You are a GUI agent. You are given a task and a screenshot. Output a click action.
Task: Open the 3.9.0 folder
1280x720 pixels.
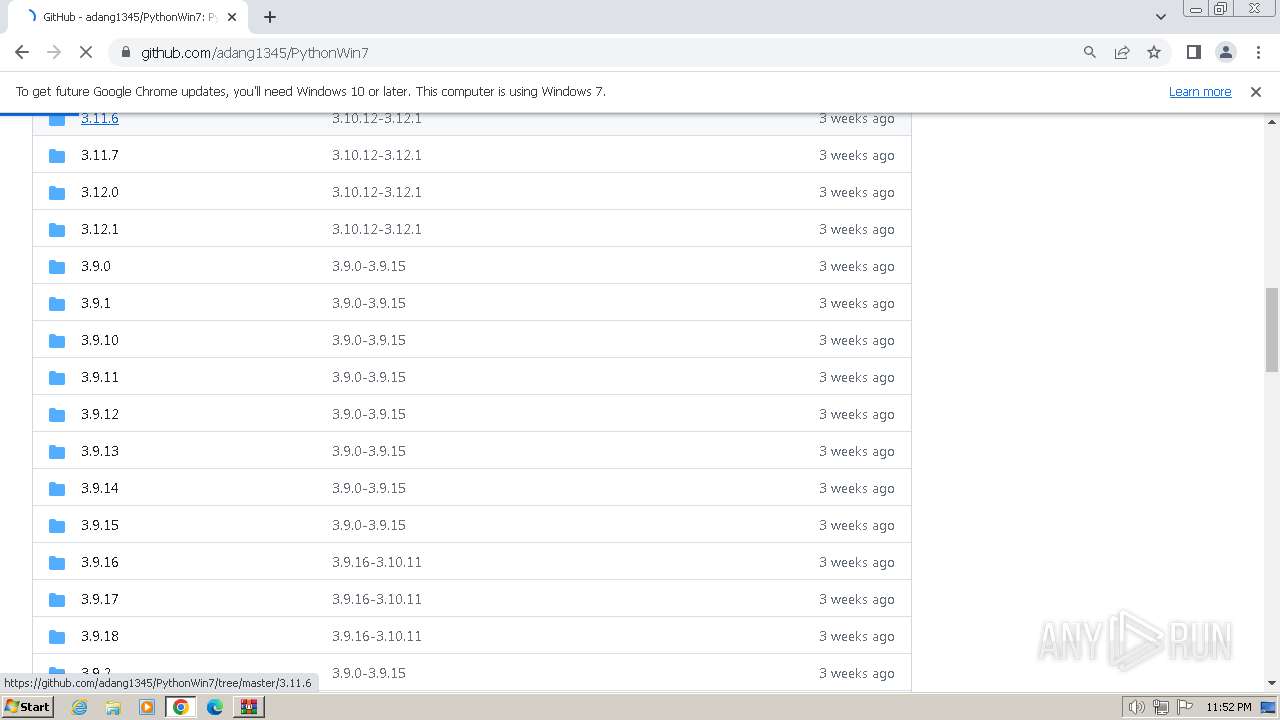(x=96, y=266)
